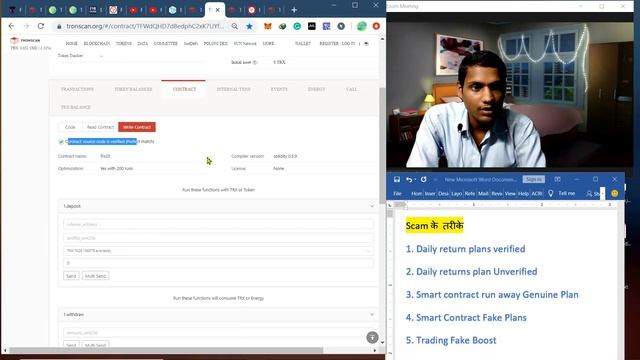
Task: Collapse the 1.deposit function section
Action: point(372,206)
